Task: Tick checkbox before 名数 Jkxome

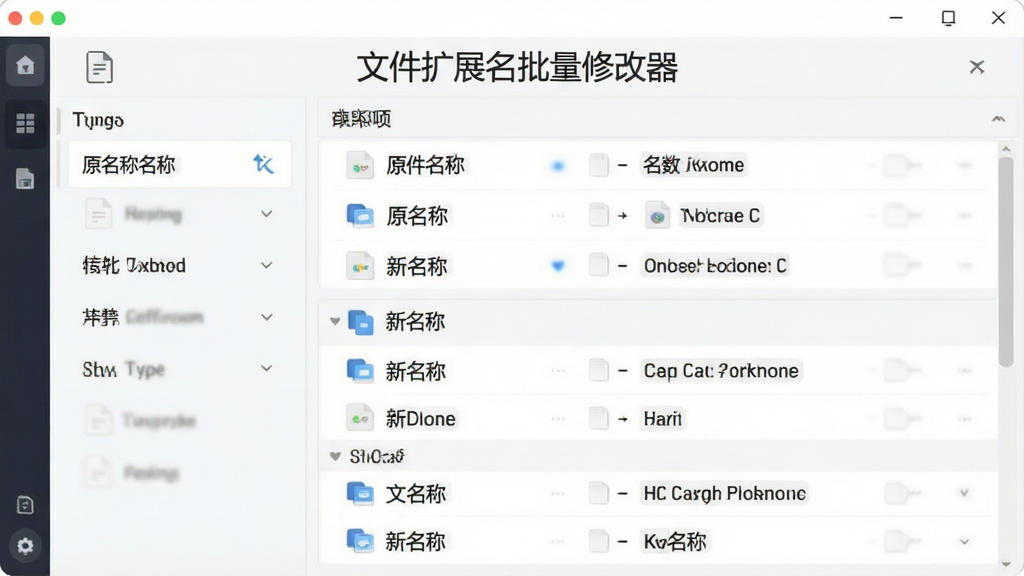Action: pyautogui.click(x=598, y=165)
